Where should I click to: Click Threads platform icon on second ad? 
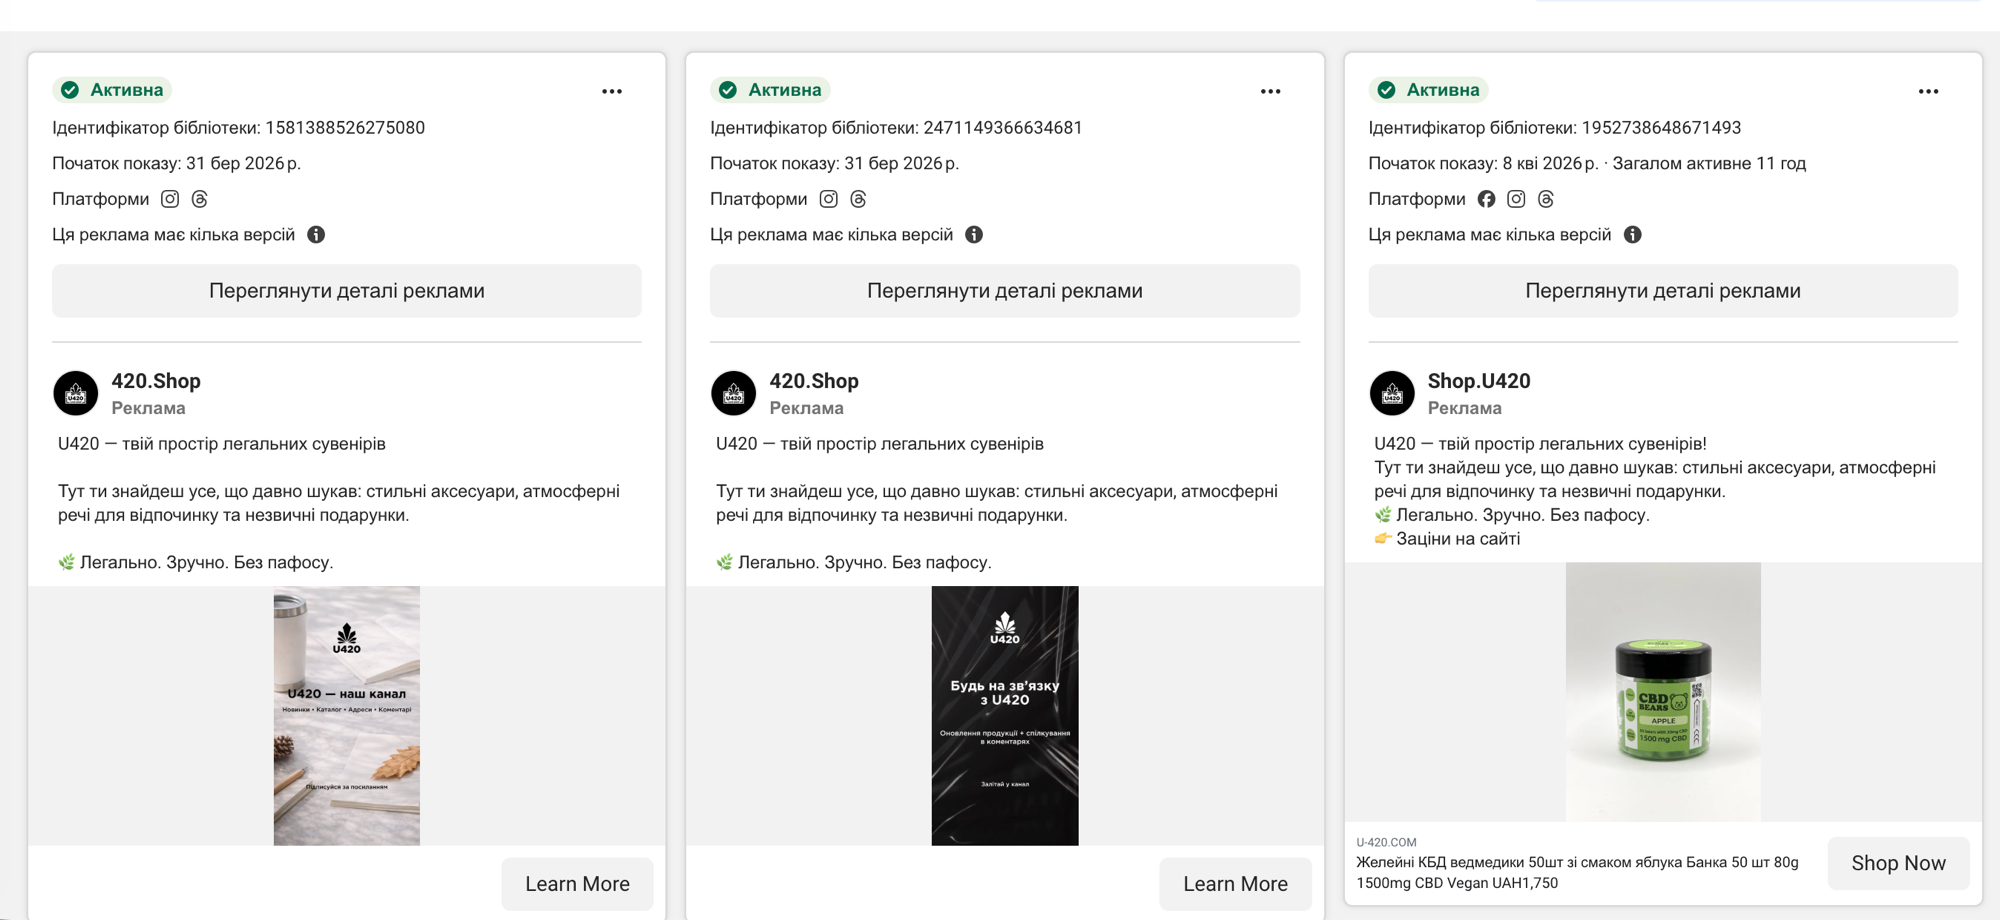(x=858, y=199)
